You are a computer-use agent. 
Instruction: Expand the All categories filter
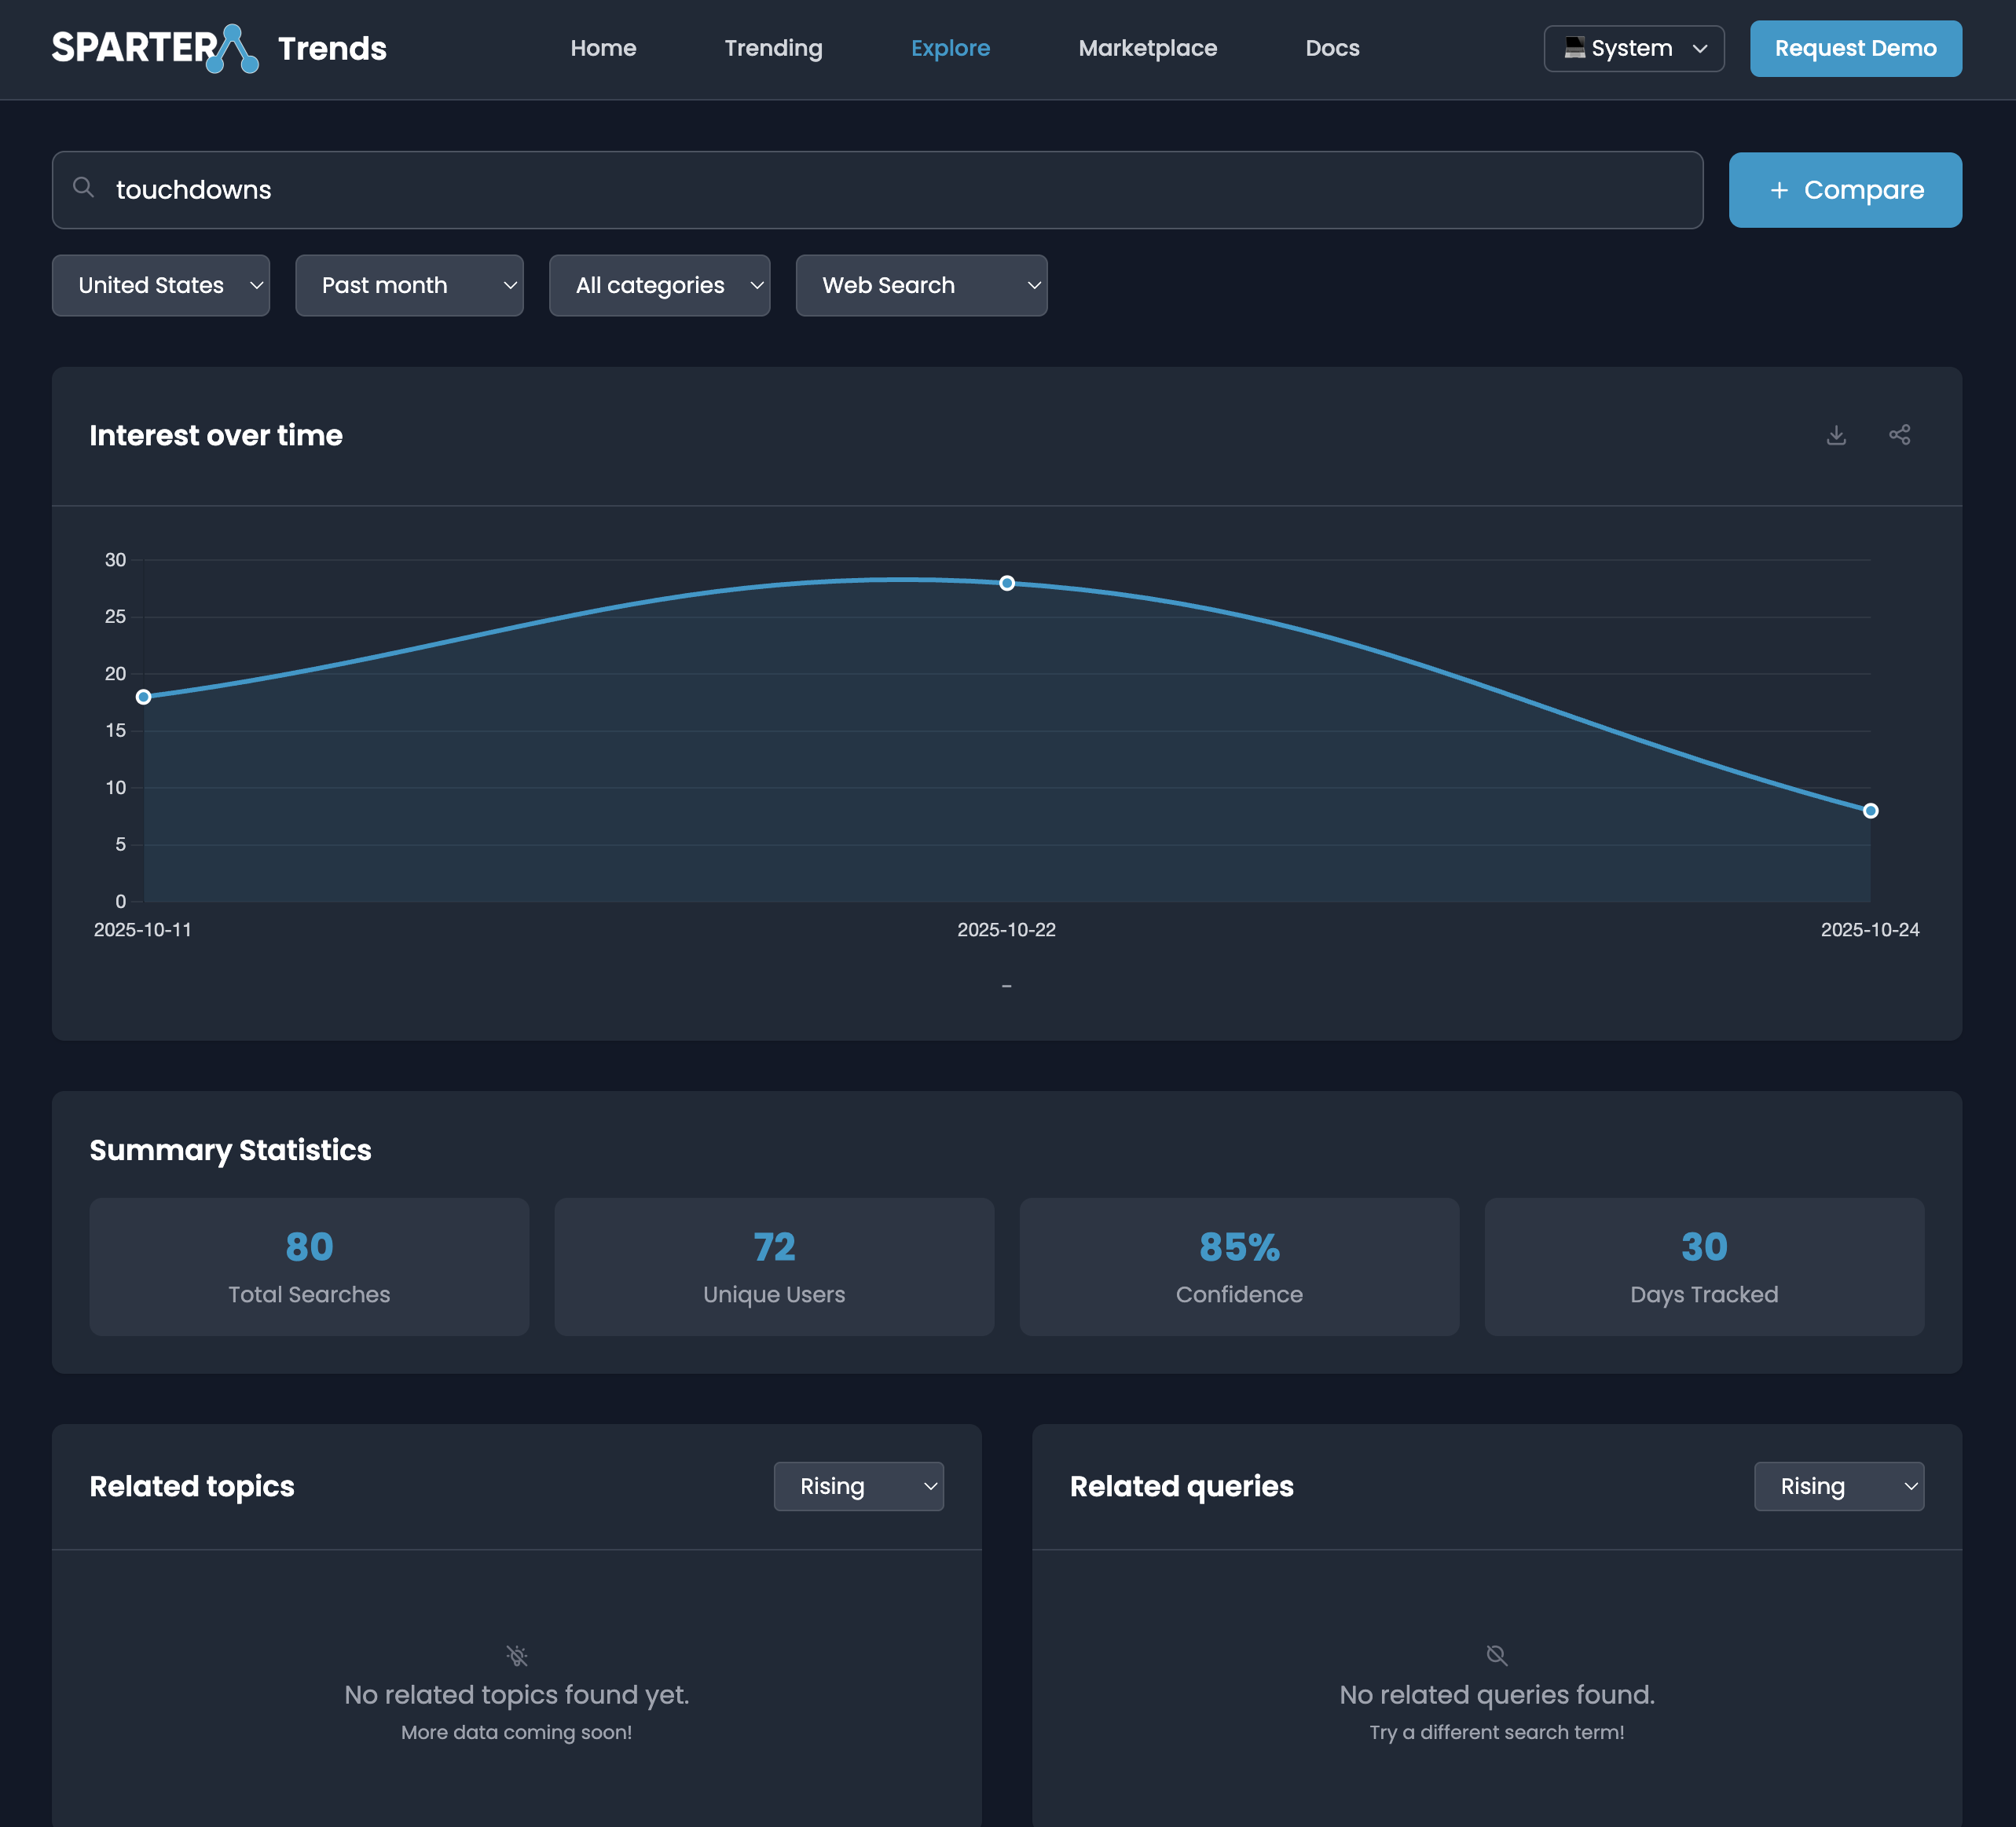[659, 285]
